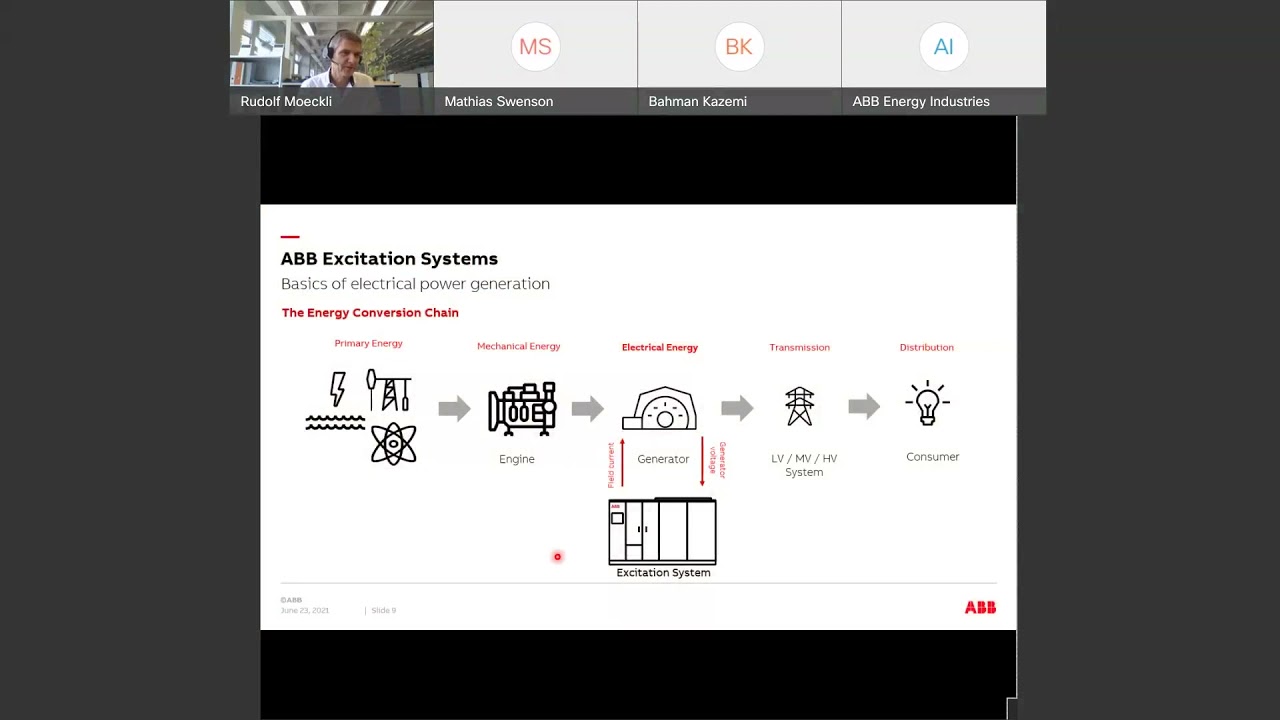Click 'Basics of electrical power generation' subtitle
Viewport: 1280px width, 720px height.
(x=415, y=284)
